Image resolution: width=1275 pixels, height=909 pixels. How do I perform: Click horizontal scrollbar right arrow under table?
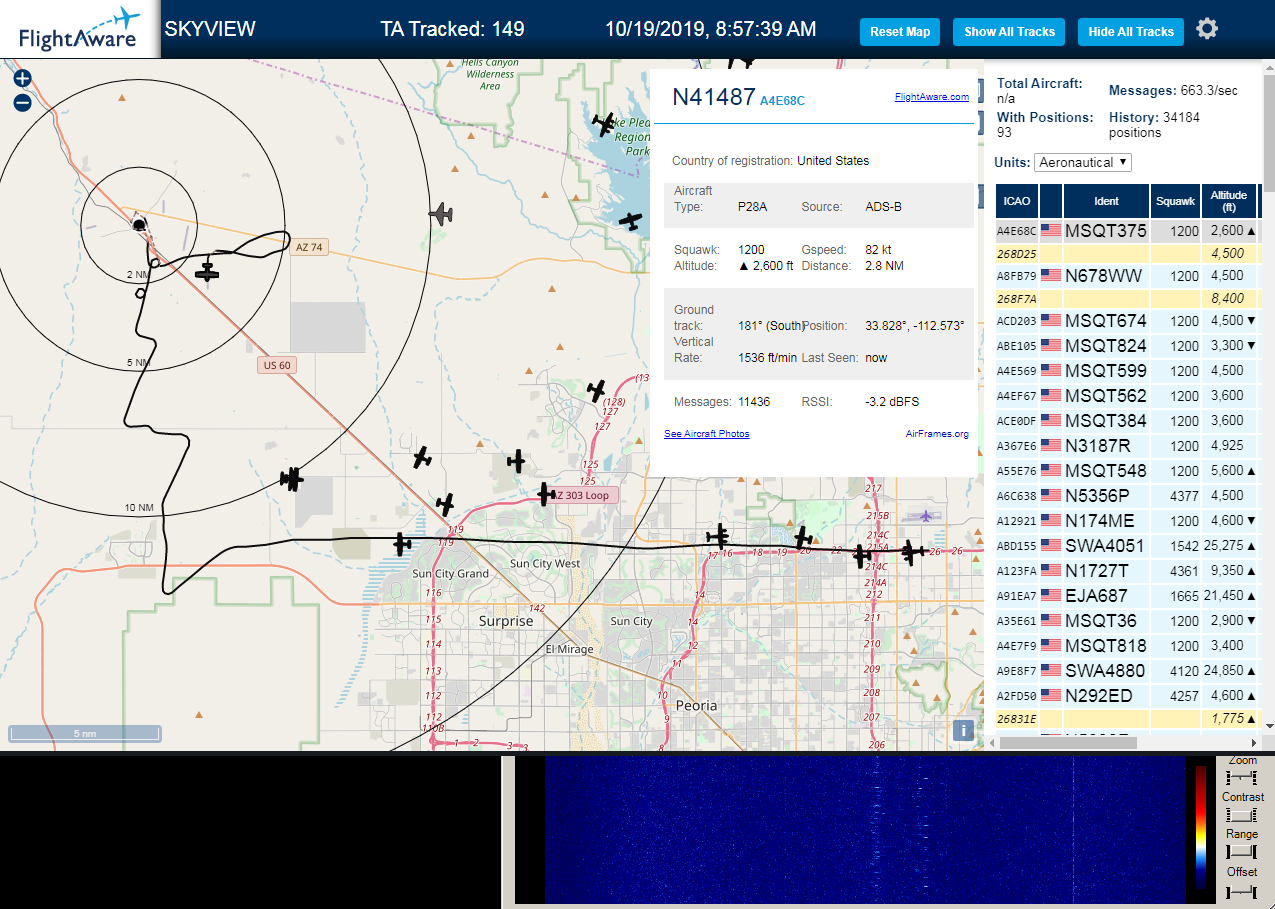click(x=1254, y=742)
